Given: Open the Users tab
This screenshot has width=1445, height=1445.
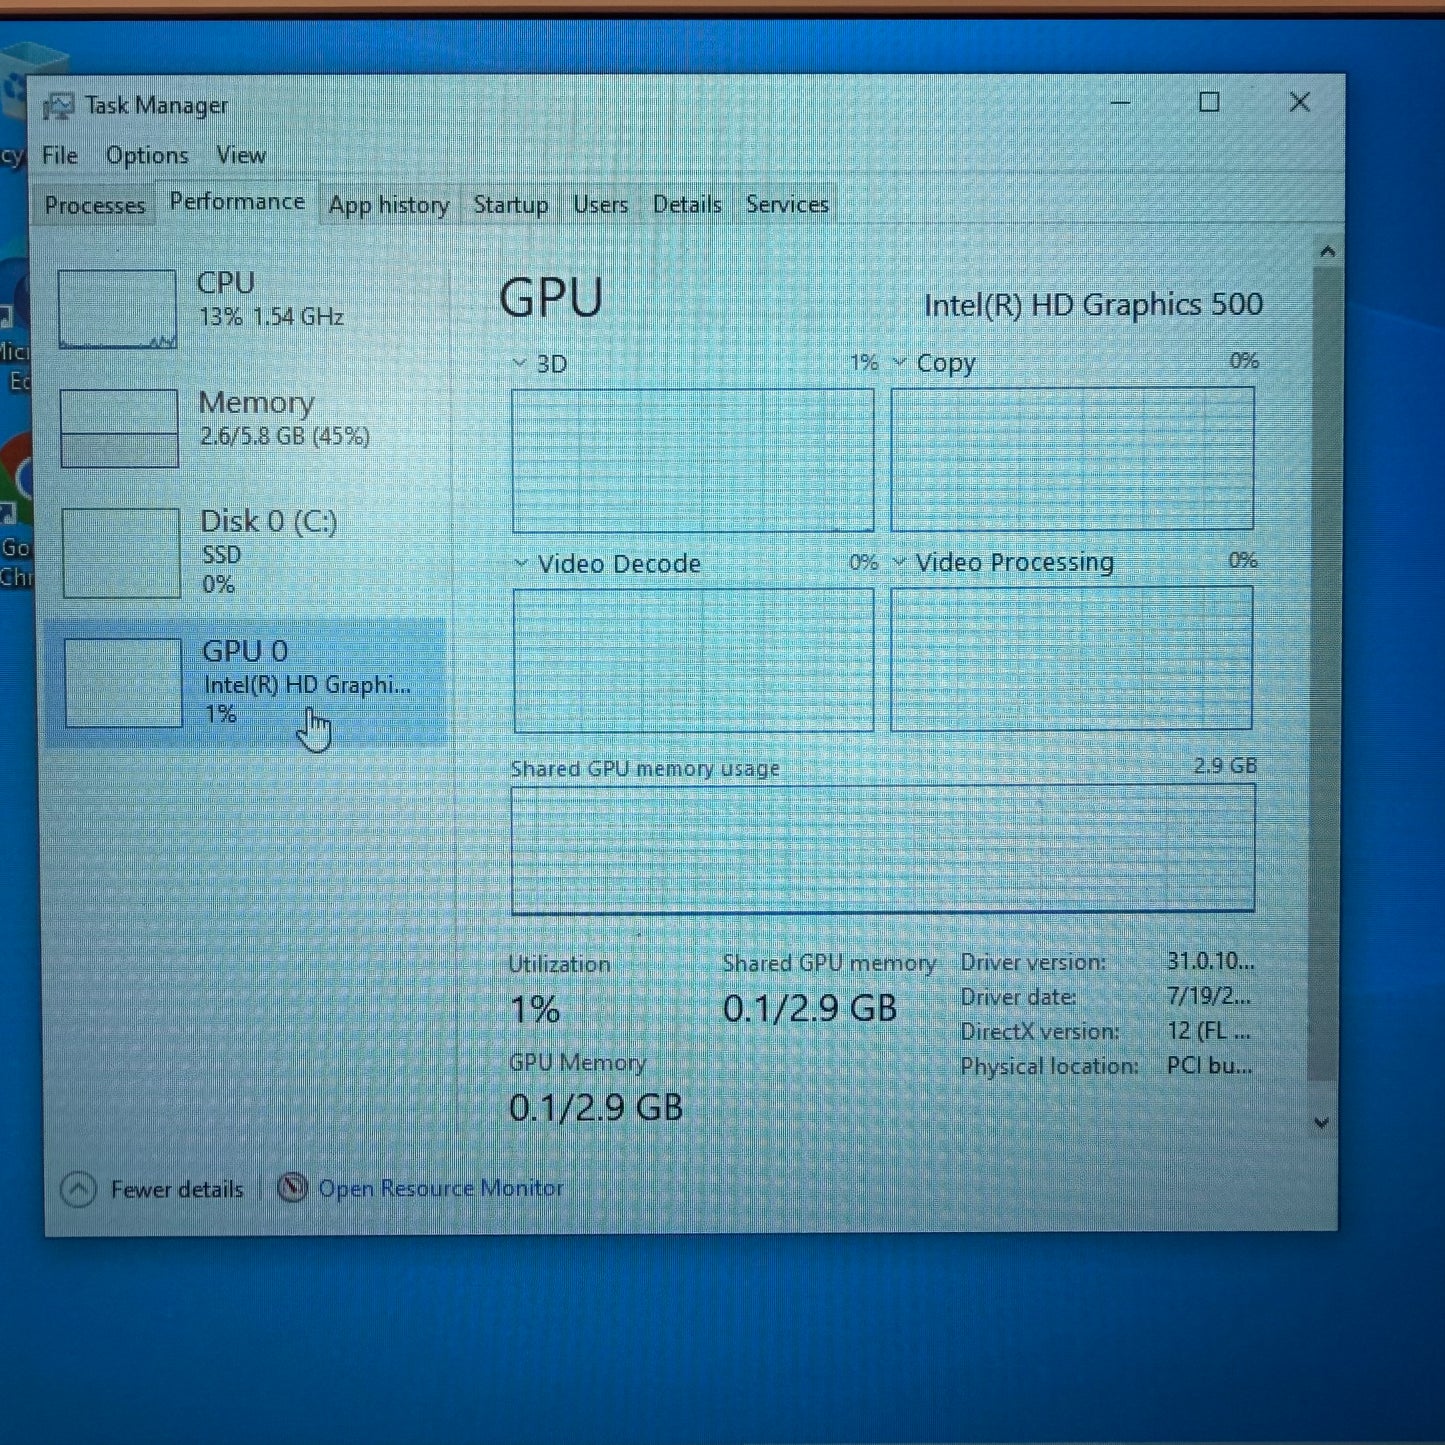Looking at the screenshot, I should tap(600, 205).
